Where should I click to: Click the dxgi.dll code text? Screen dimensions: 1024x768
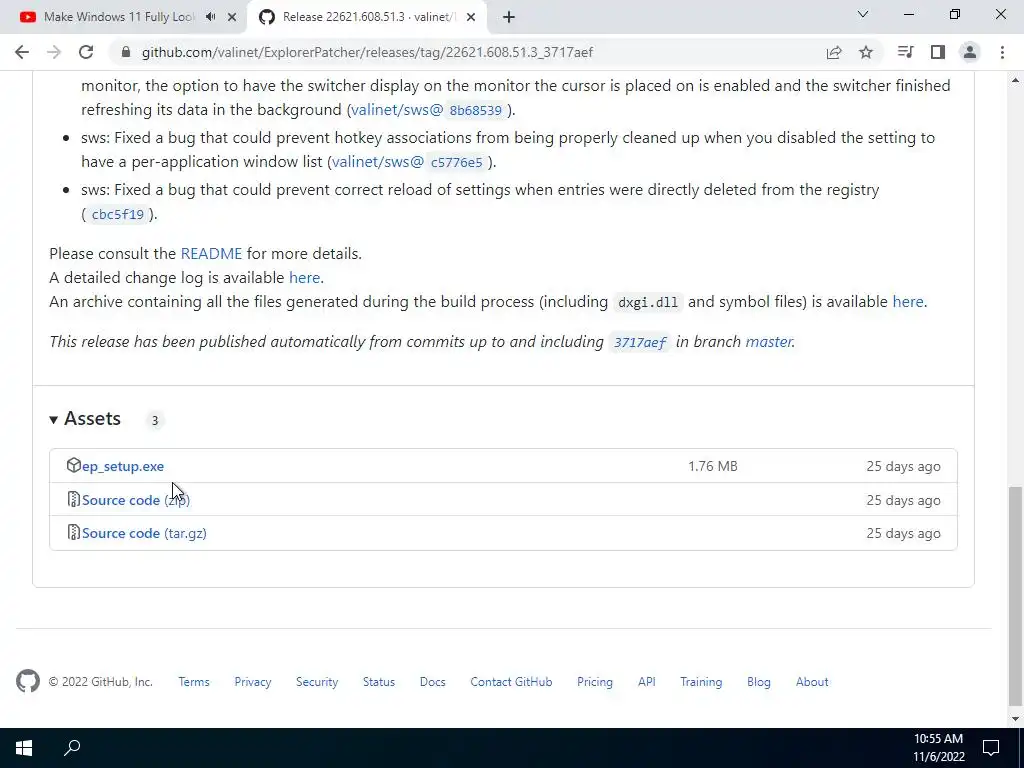coord(648,302)
